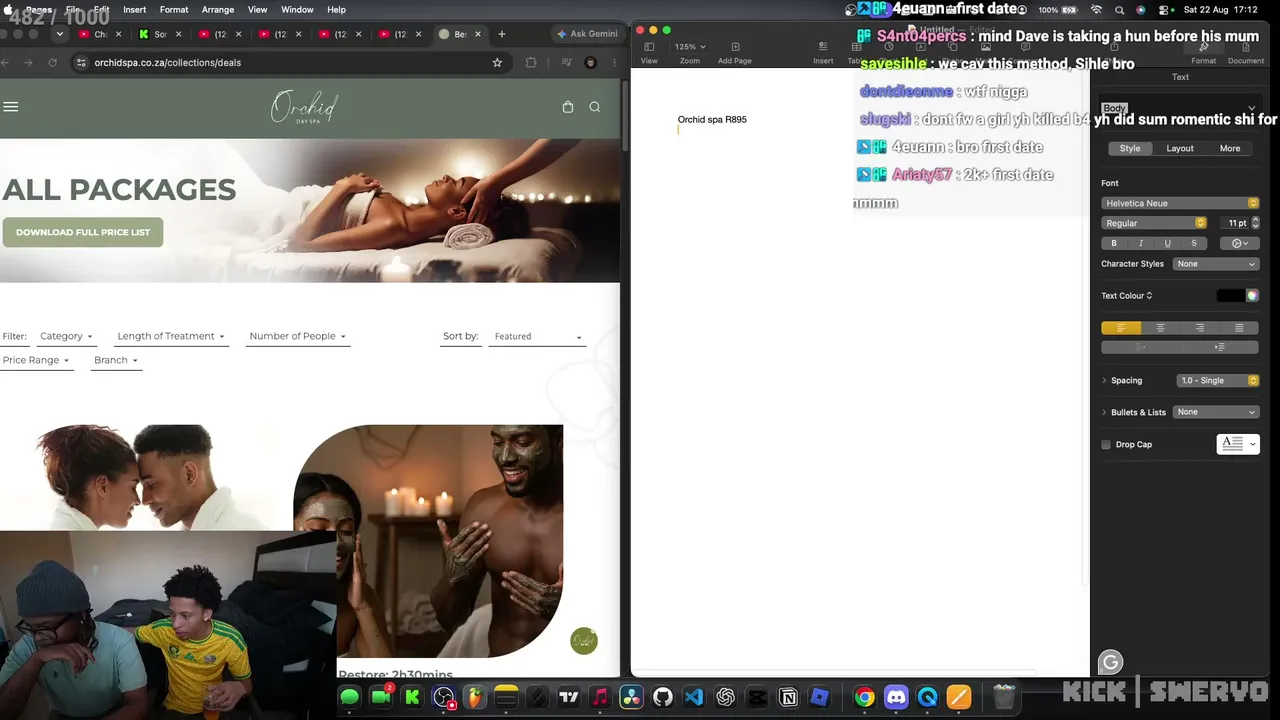Screen dimensions: 1280x720
Task: Open the Helvetica Neue font dropdown
Action: point(1180,203)
